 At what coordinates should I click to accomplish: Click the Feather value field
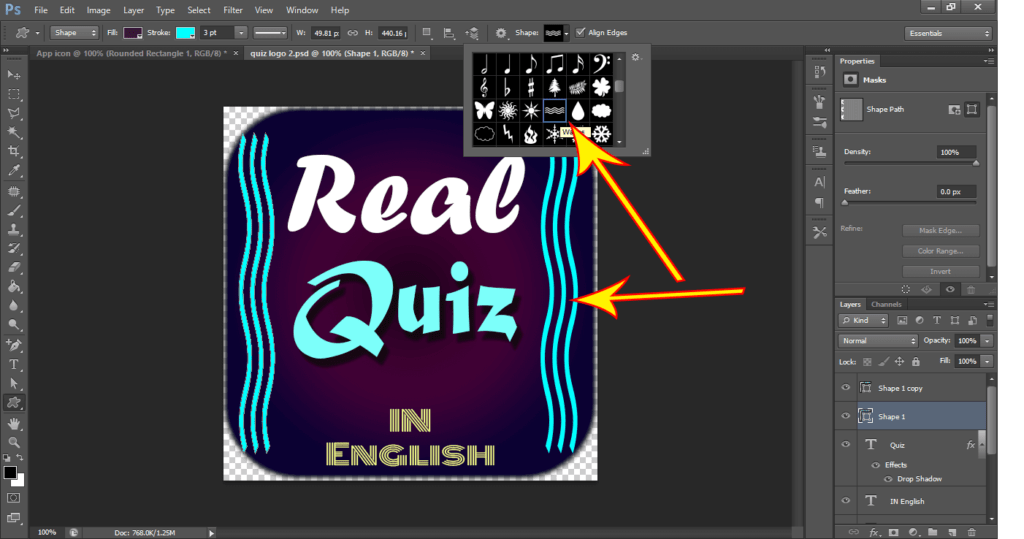(956, 191)
